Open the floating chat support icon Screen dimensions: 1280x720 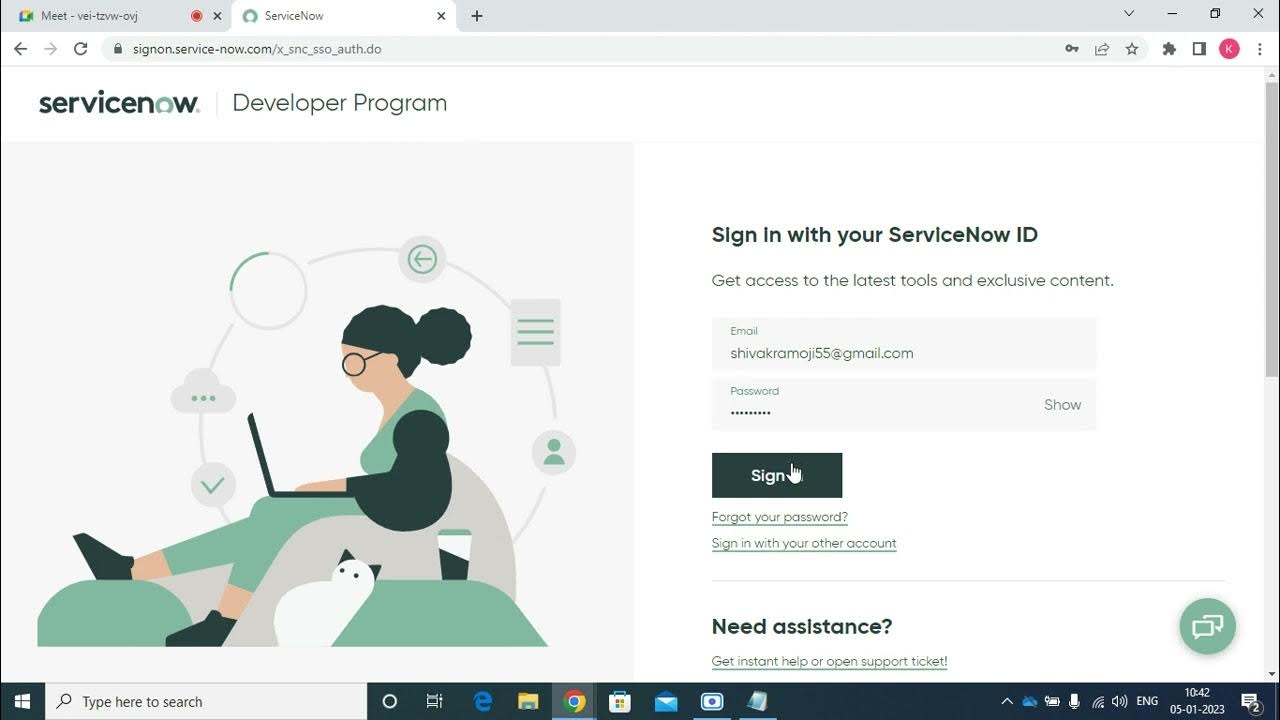pyautogui.click(x=1207, y=626)
